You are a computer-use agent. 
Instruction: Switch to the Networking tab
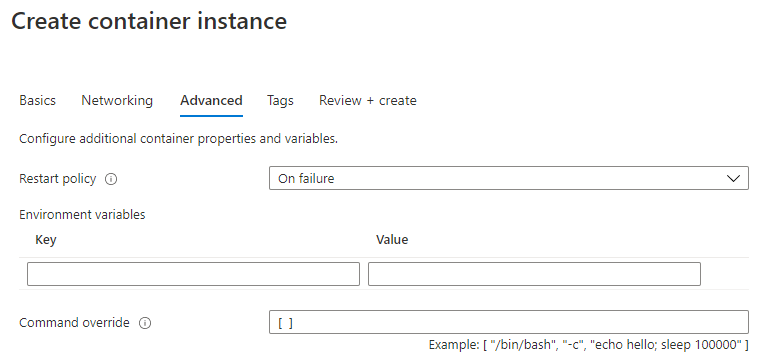point(117,101)
